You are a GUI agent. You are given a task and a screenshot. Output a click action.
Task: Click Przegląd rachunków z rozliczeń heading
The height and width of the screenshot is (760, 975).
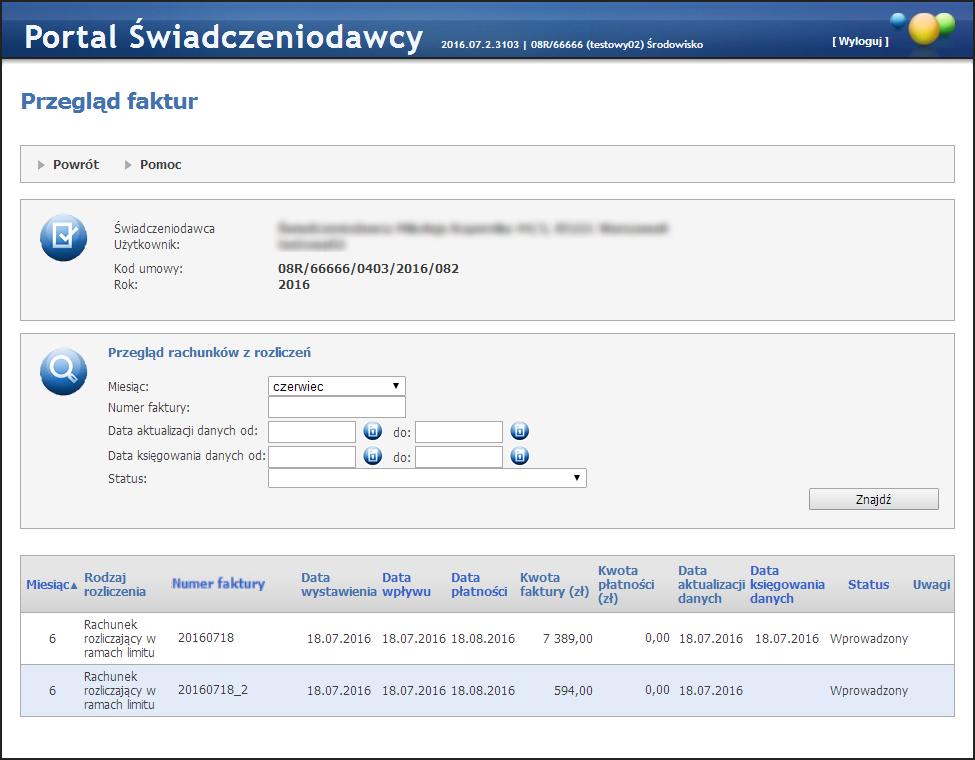tap(210, 353)
